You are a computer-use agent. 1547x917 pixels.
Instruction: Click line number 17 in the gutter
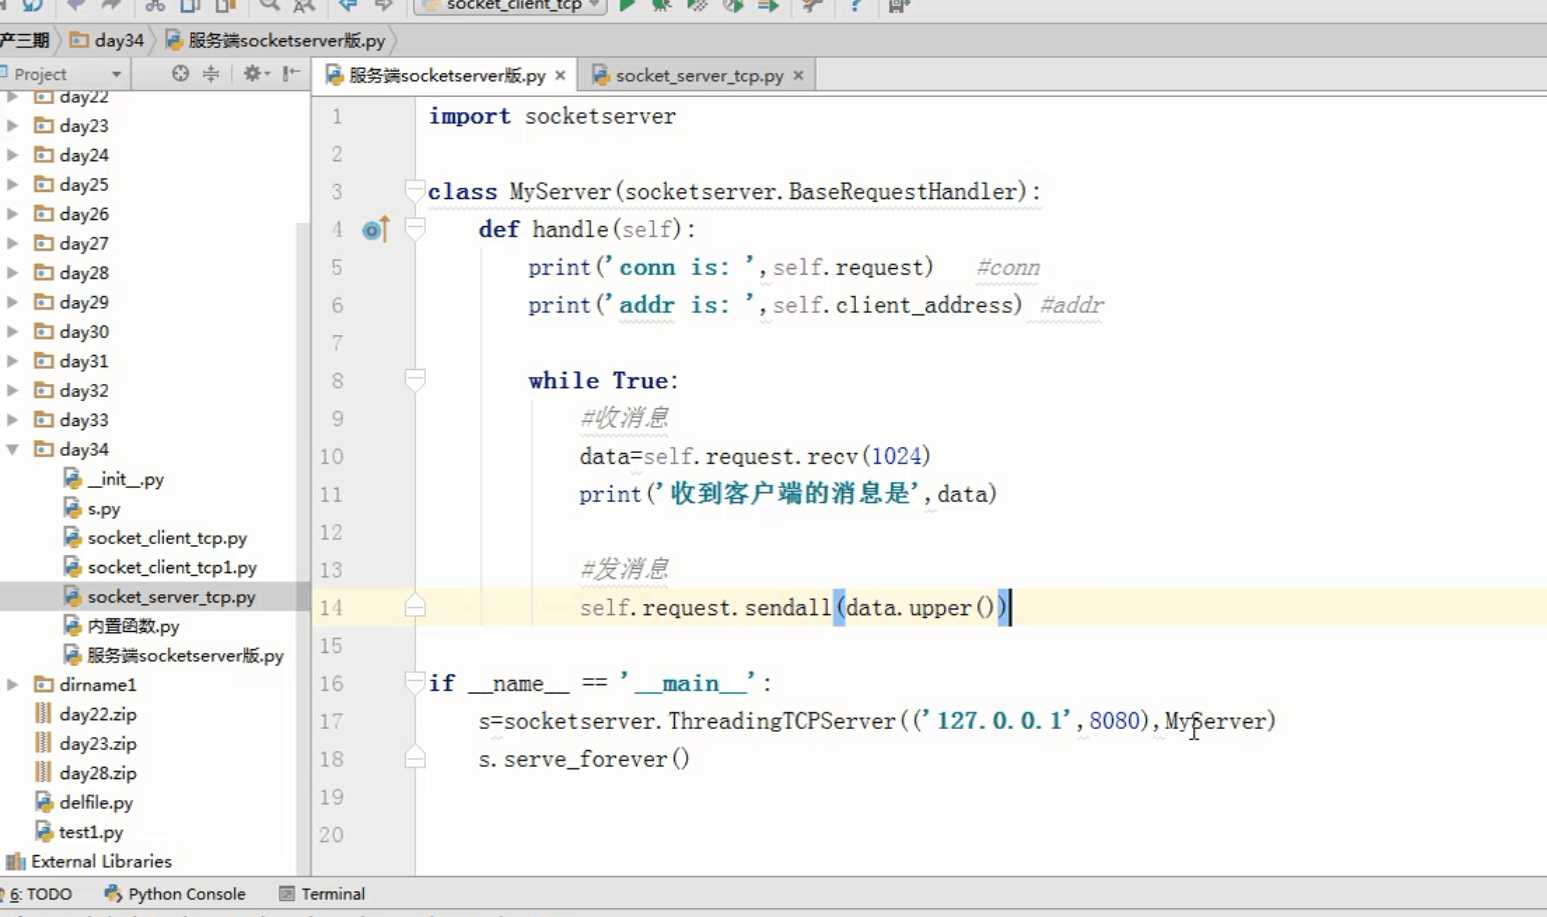tap(331, 721)
